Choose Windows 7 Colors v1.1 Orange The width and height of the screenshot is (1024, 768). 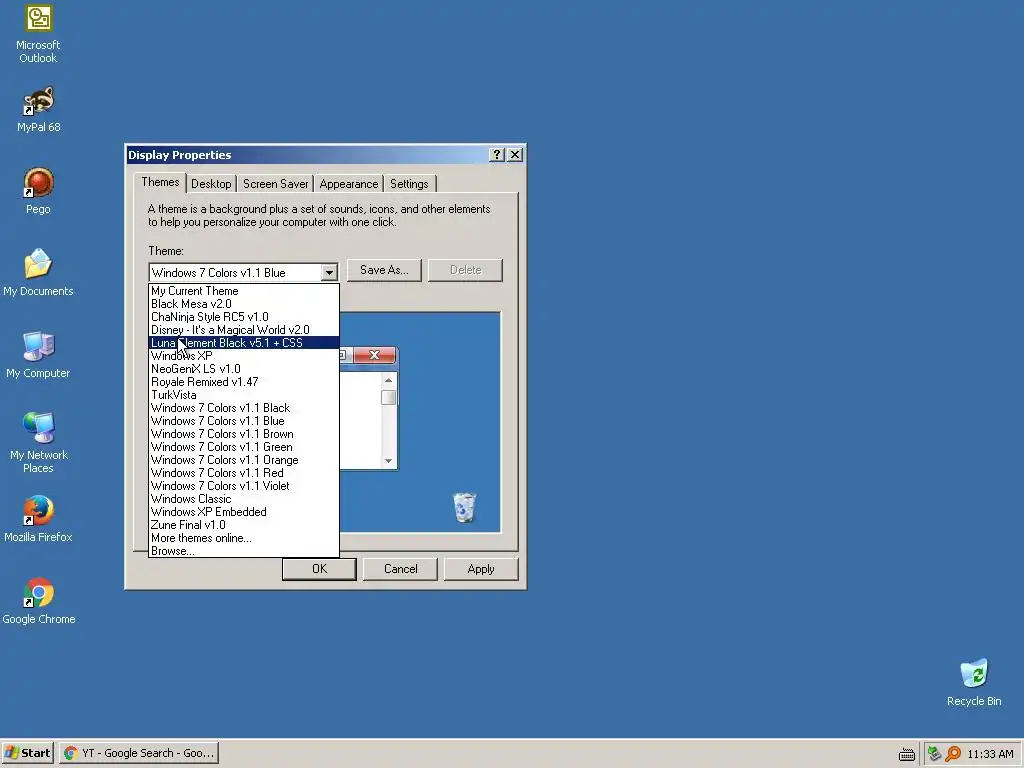click(x=244, y=460)
